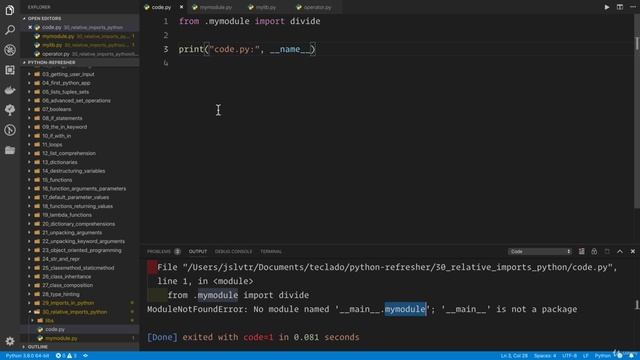The width and height of the screenshot is (640, 360).
Task: Select mylib.py in Open Editors
Action: 80,45
